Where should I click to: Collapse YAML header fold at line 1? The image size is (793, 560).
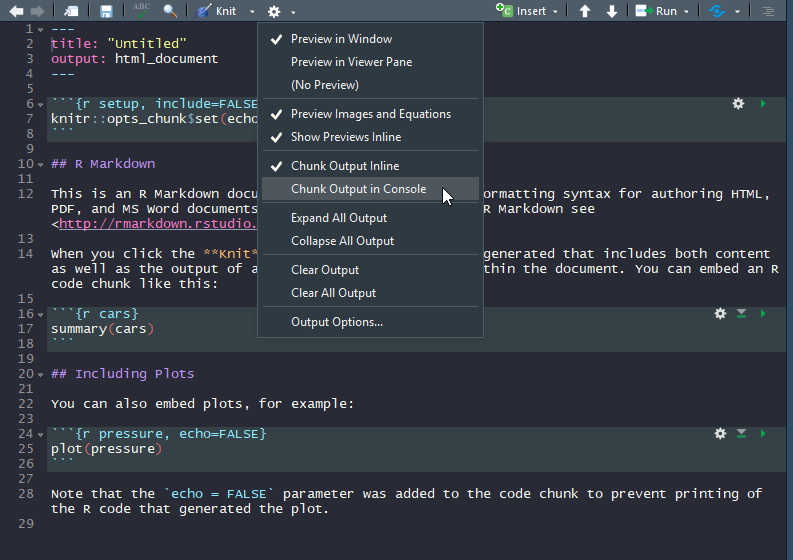point(40,30)
